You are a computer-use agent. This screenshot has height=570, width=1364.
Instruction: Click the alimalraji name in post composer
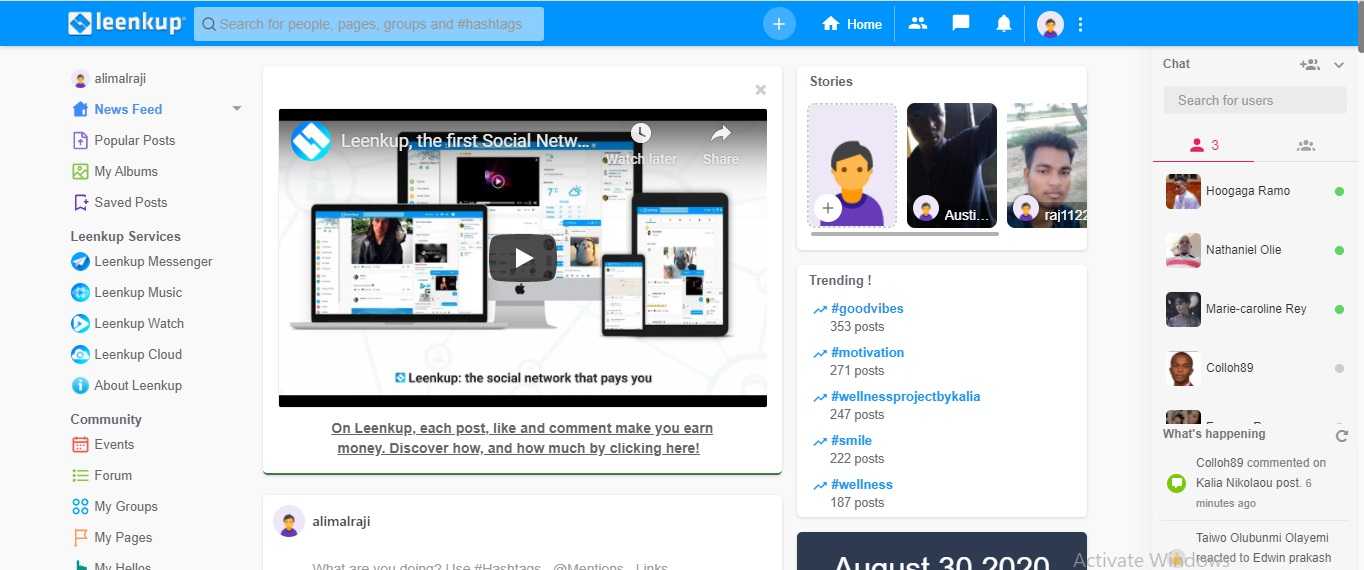341,521
